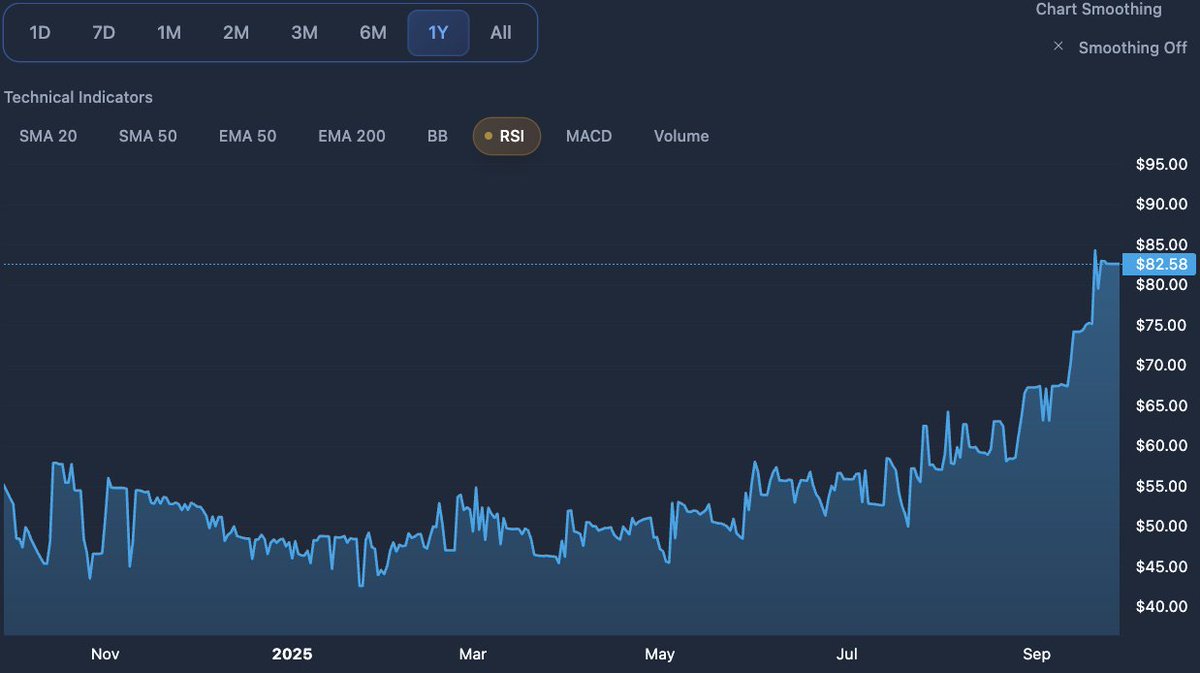
Task: Choose the 6M view
Action: pyautogui.click(x=372, y=32)
